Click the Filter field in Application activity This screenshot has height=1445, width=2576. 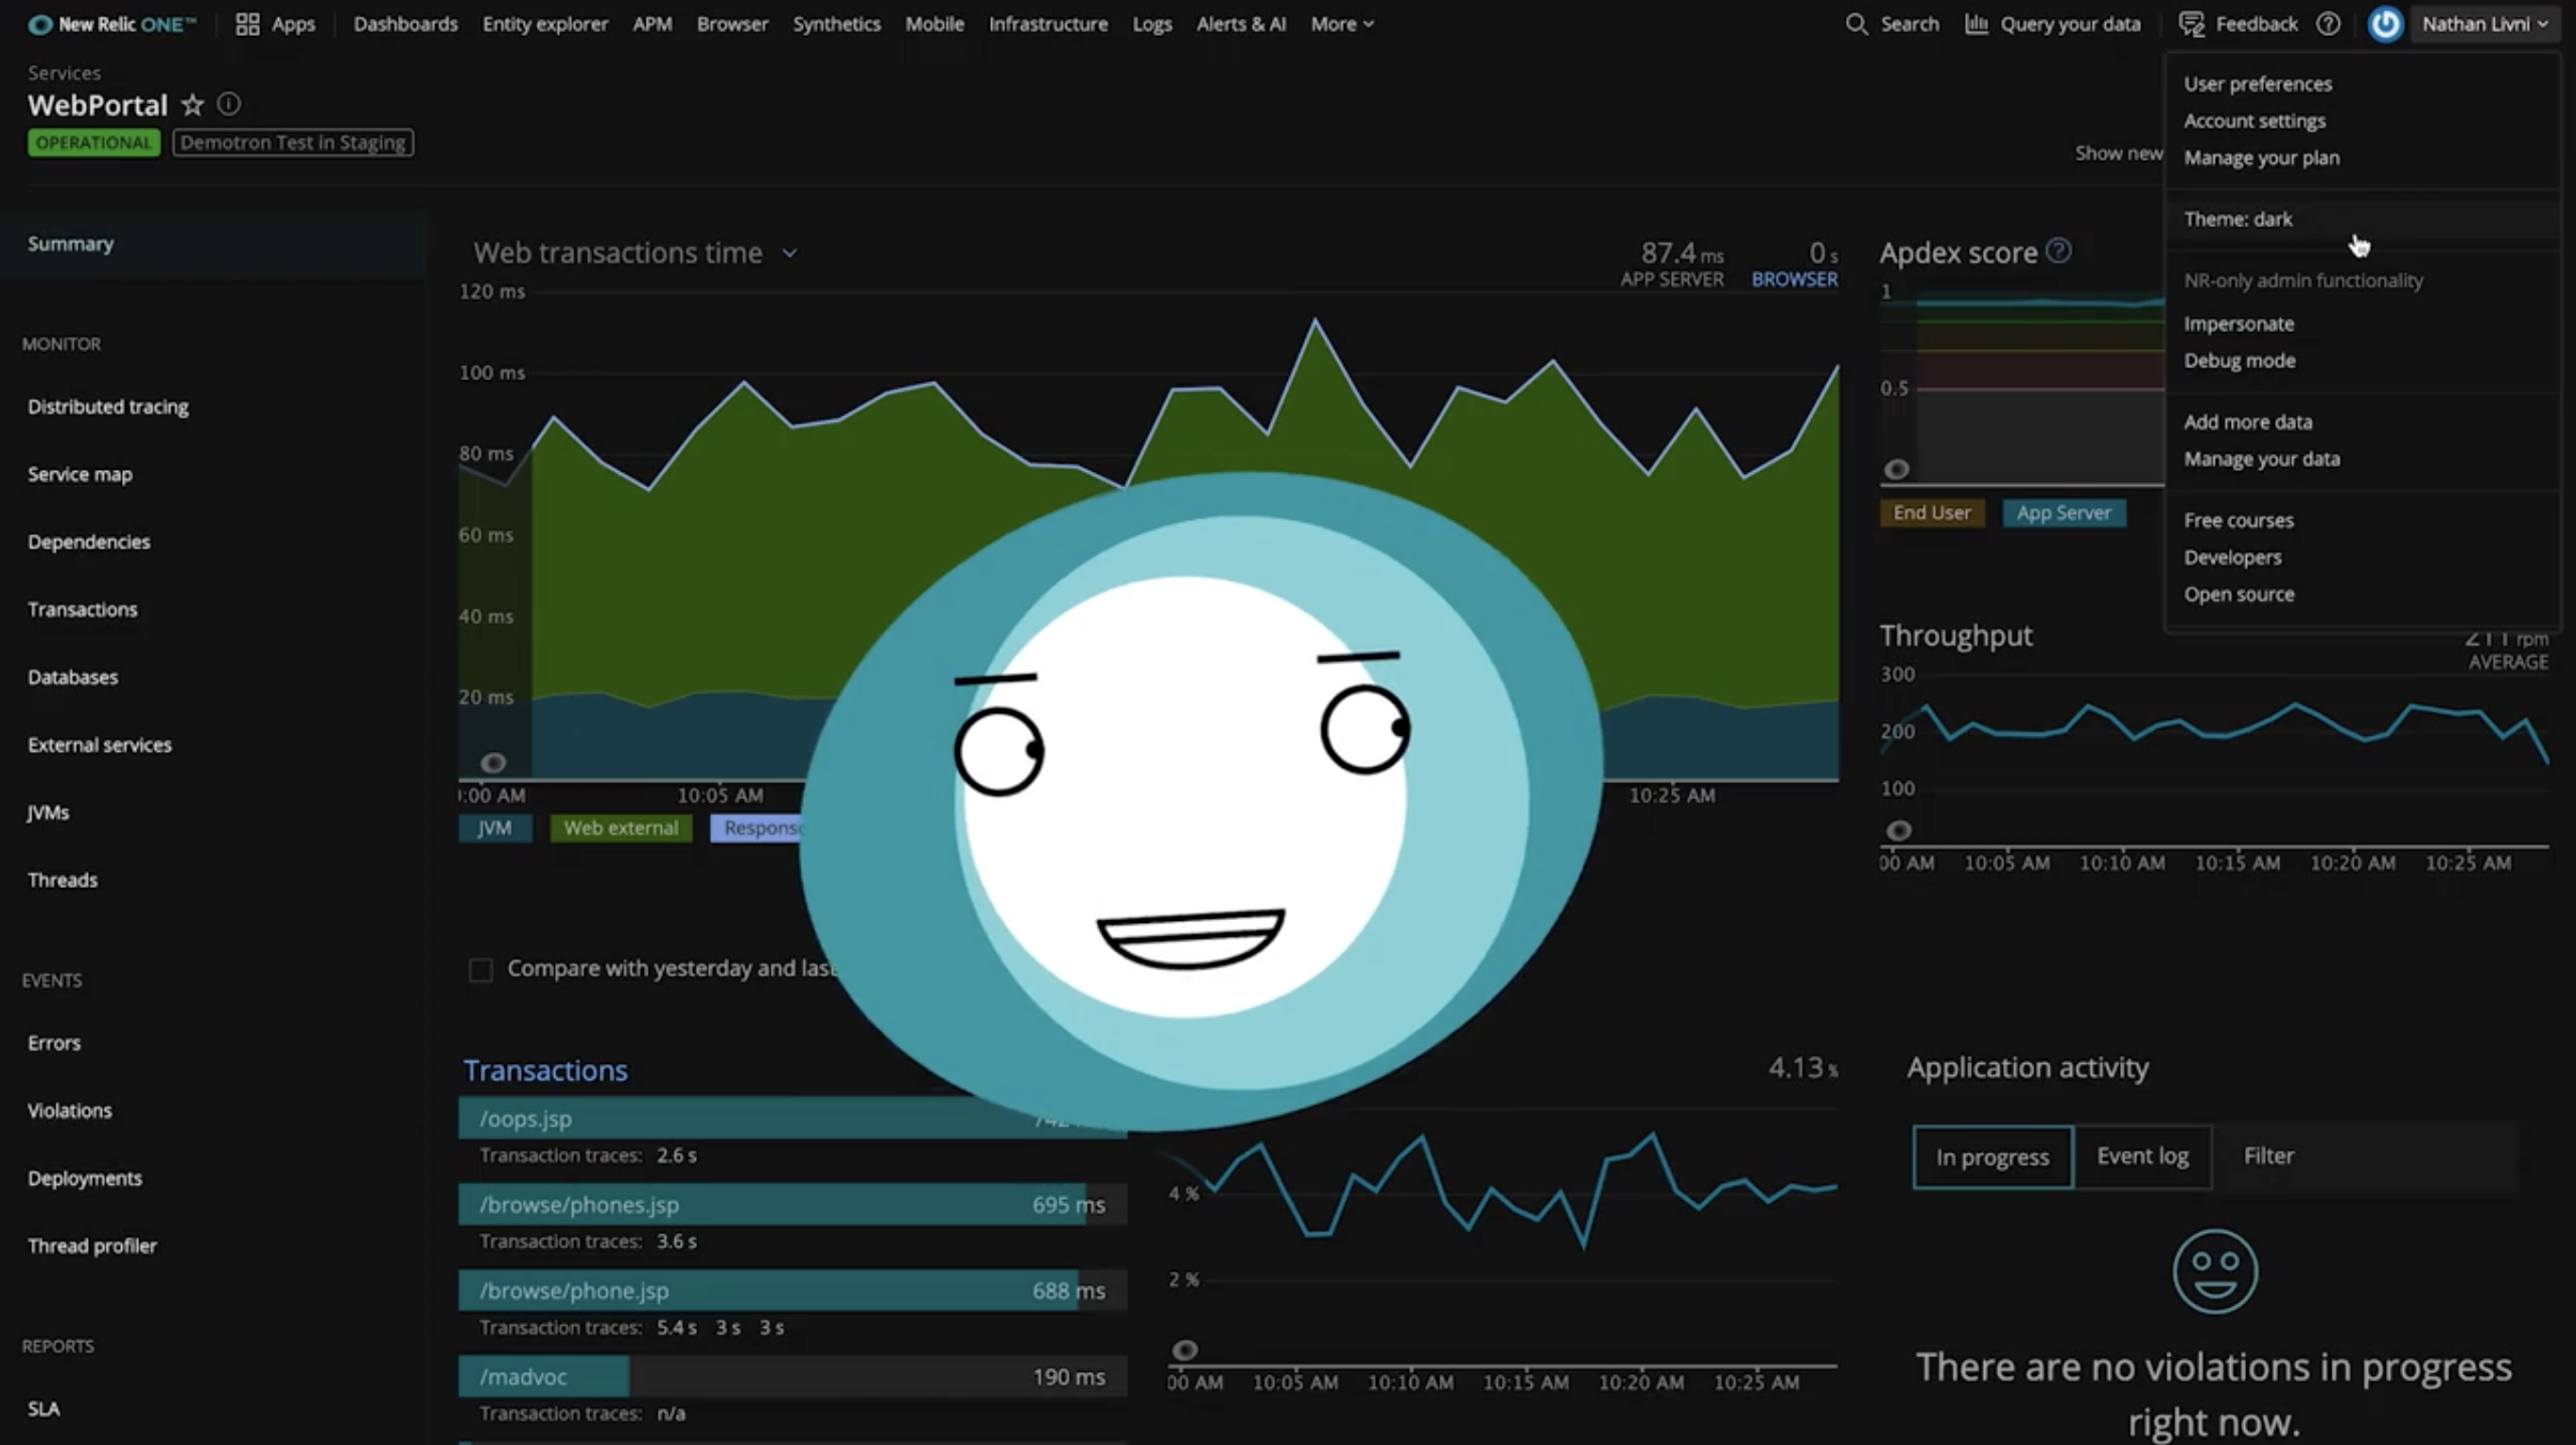(2364, 1157)
